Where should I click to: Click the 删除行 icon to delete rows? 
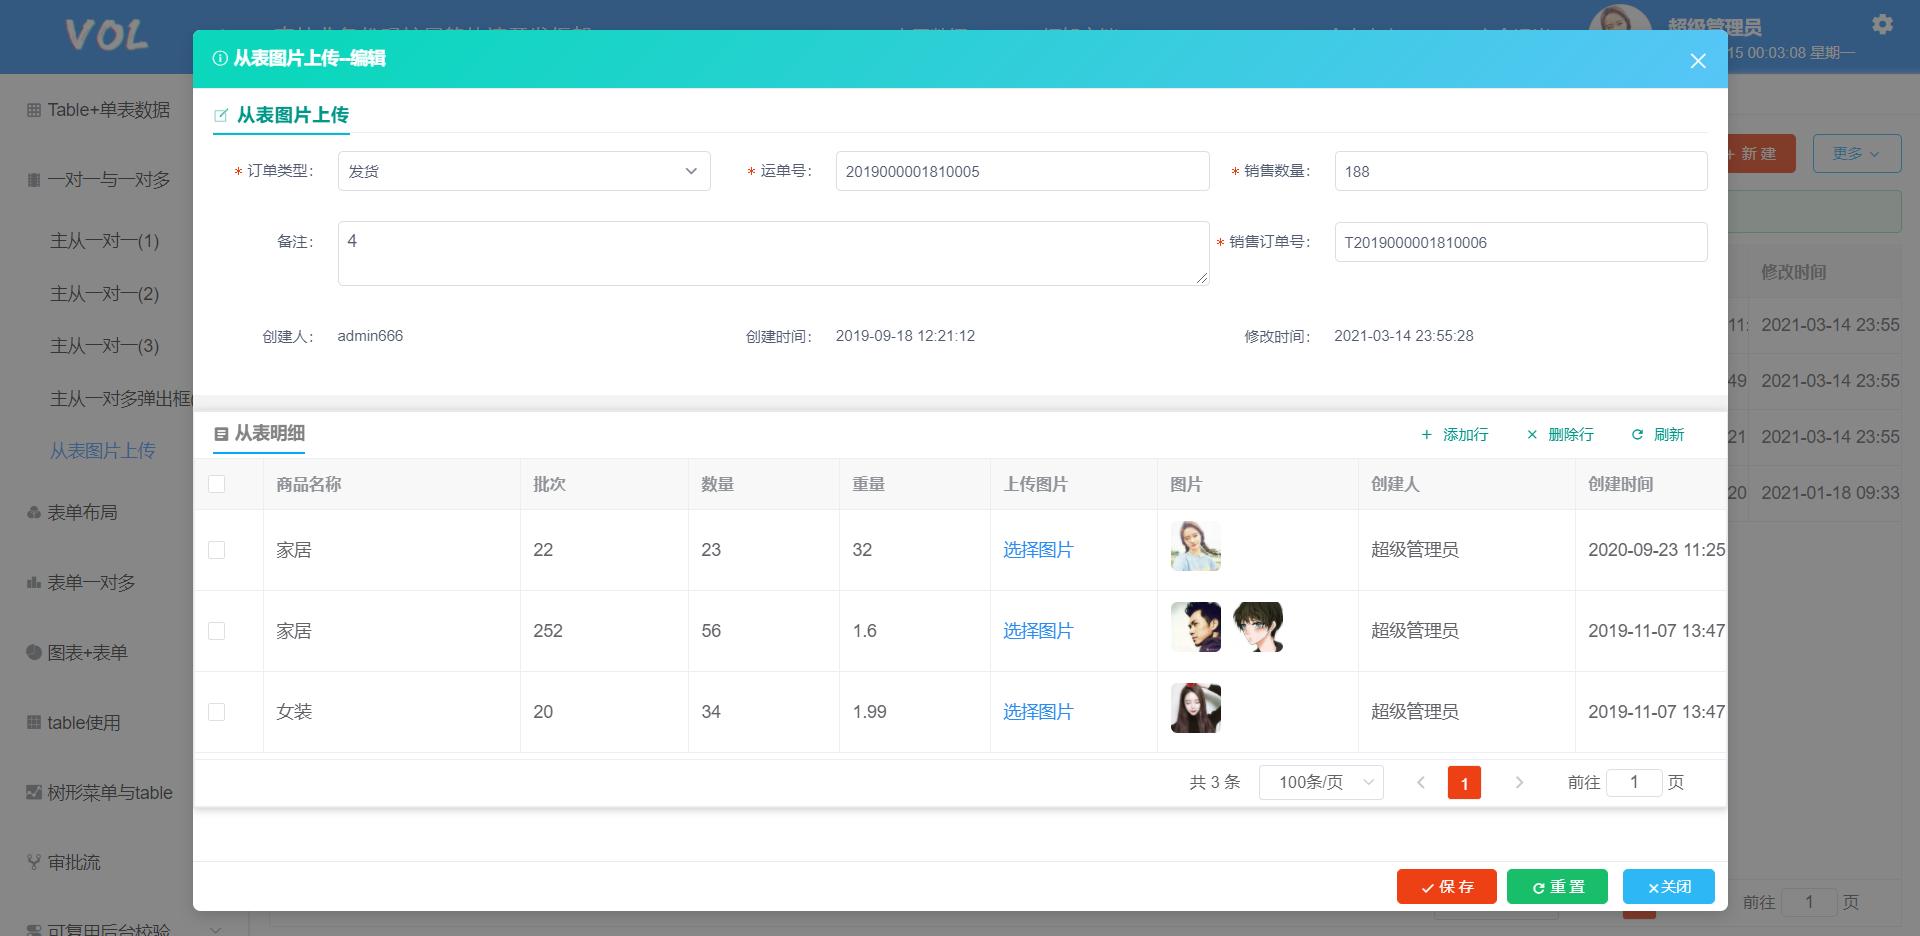(1532, 435)
